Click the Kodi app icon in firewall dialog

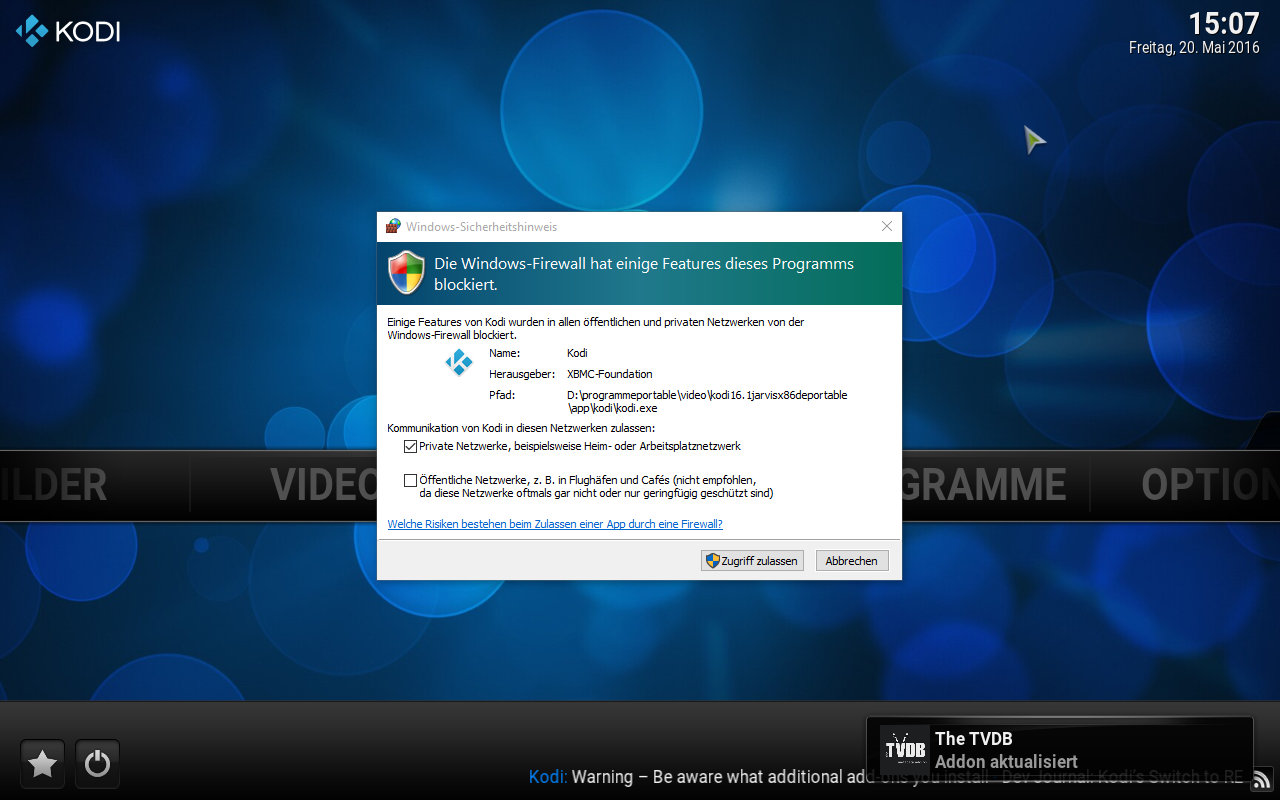[x=459, y=363]
